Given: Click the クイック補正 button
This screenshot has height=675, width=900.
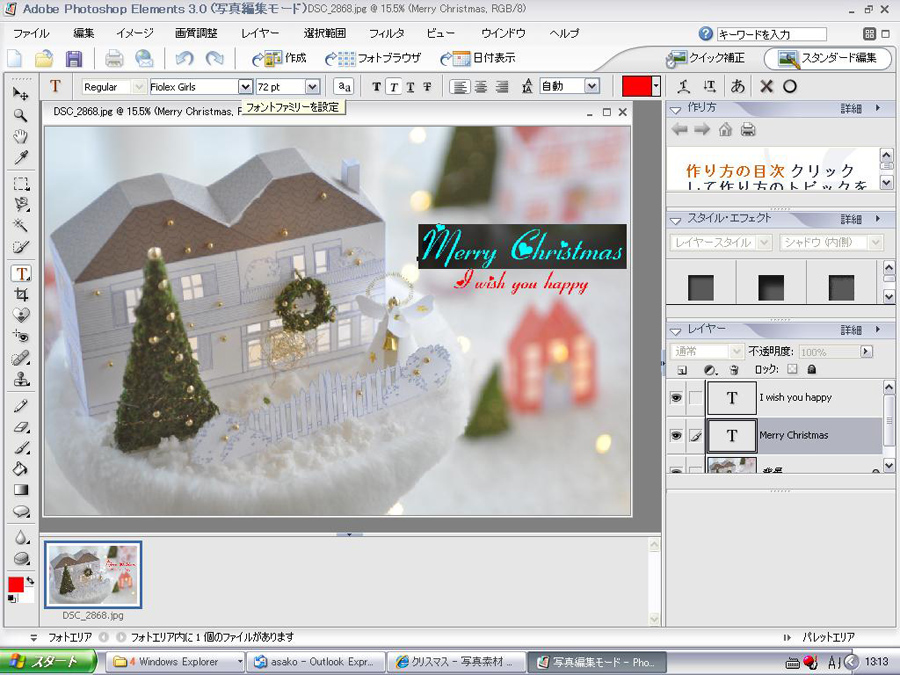Looking at the screenshot, I should (x=706, y=58).
